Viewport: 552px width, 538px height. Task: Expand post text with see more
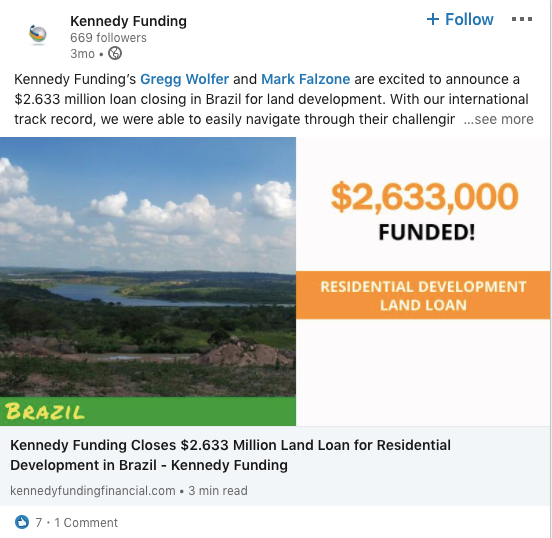(x=498, y=119)
